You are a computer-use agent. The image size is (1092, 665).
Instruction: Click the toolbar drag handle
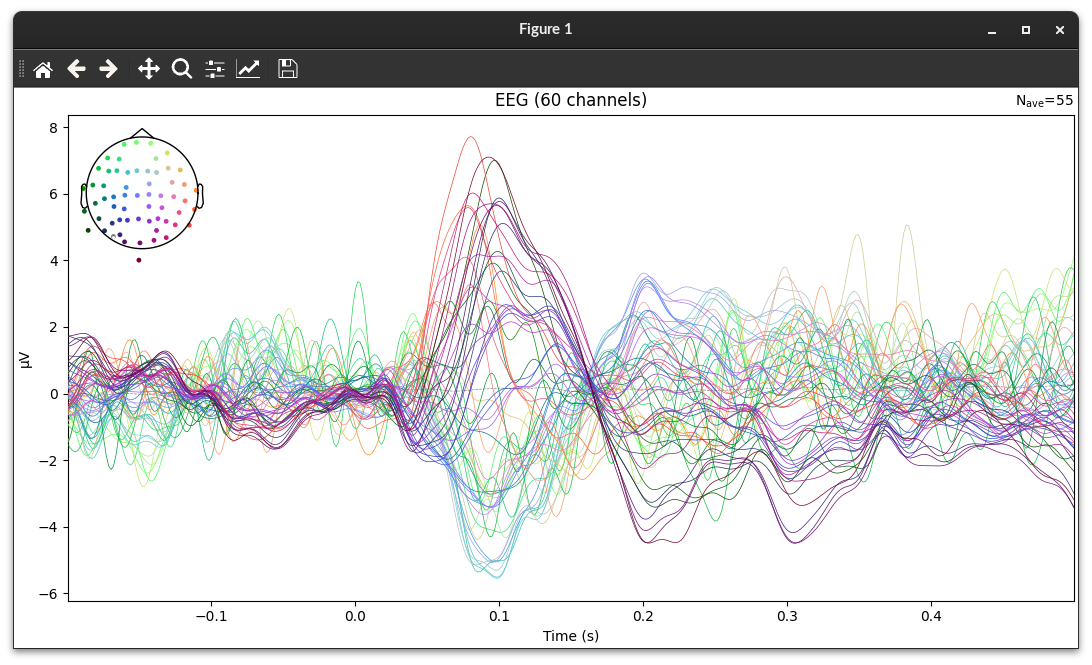point(19,68)
